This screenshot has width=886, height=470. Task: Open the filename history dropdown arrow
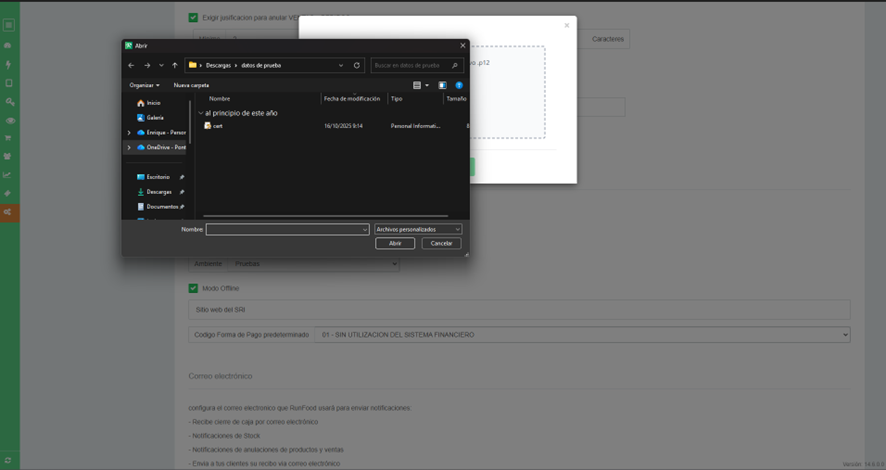(x=365, y=229)
